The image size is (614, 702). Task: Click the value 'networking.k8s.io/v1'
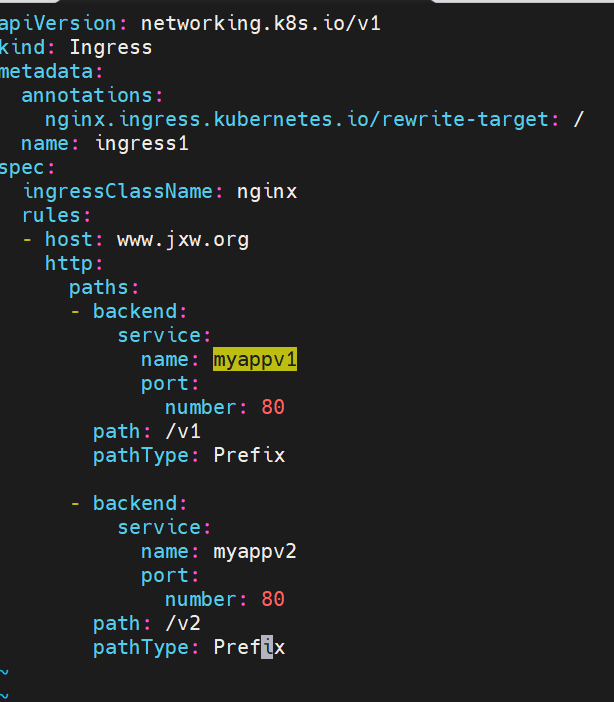(x=261, y=23)
